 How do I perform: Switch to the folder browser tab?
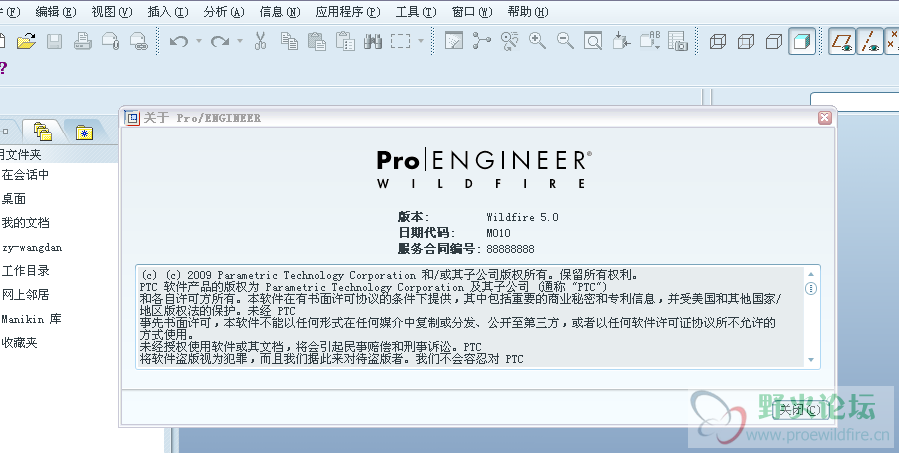coord(43,131)
